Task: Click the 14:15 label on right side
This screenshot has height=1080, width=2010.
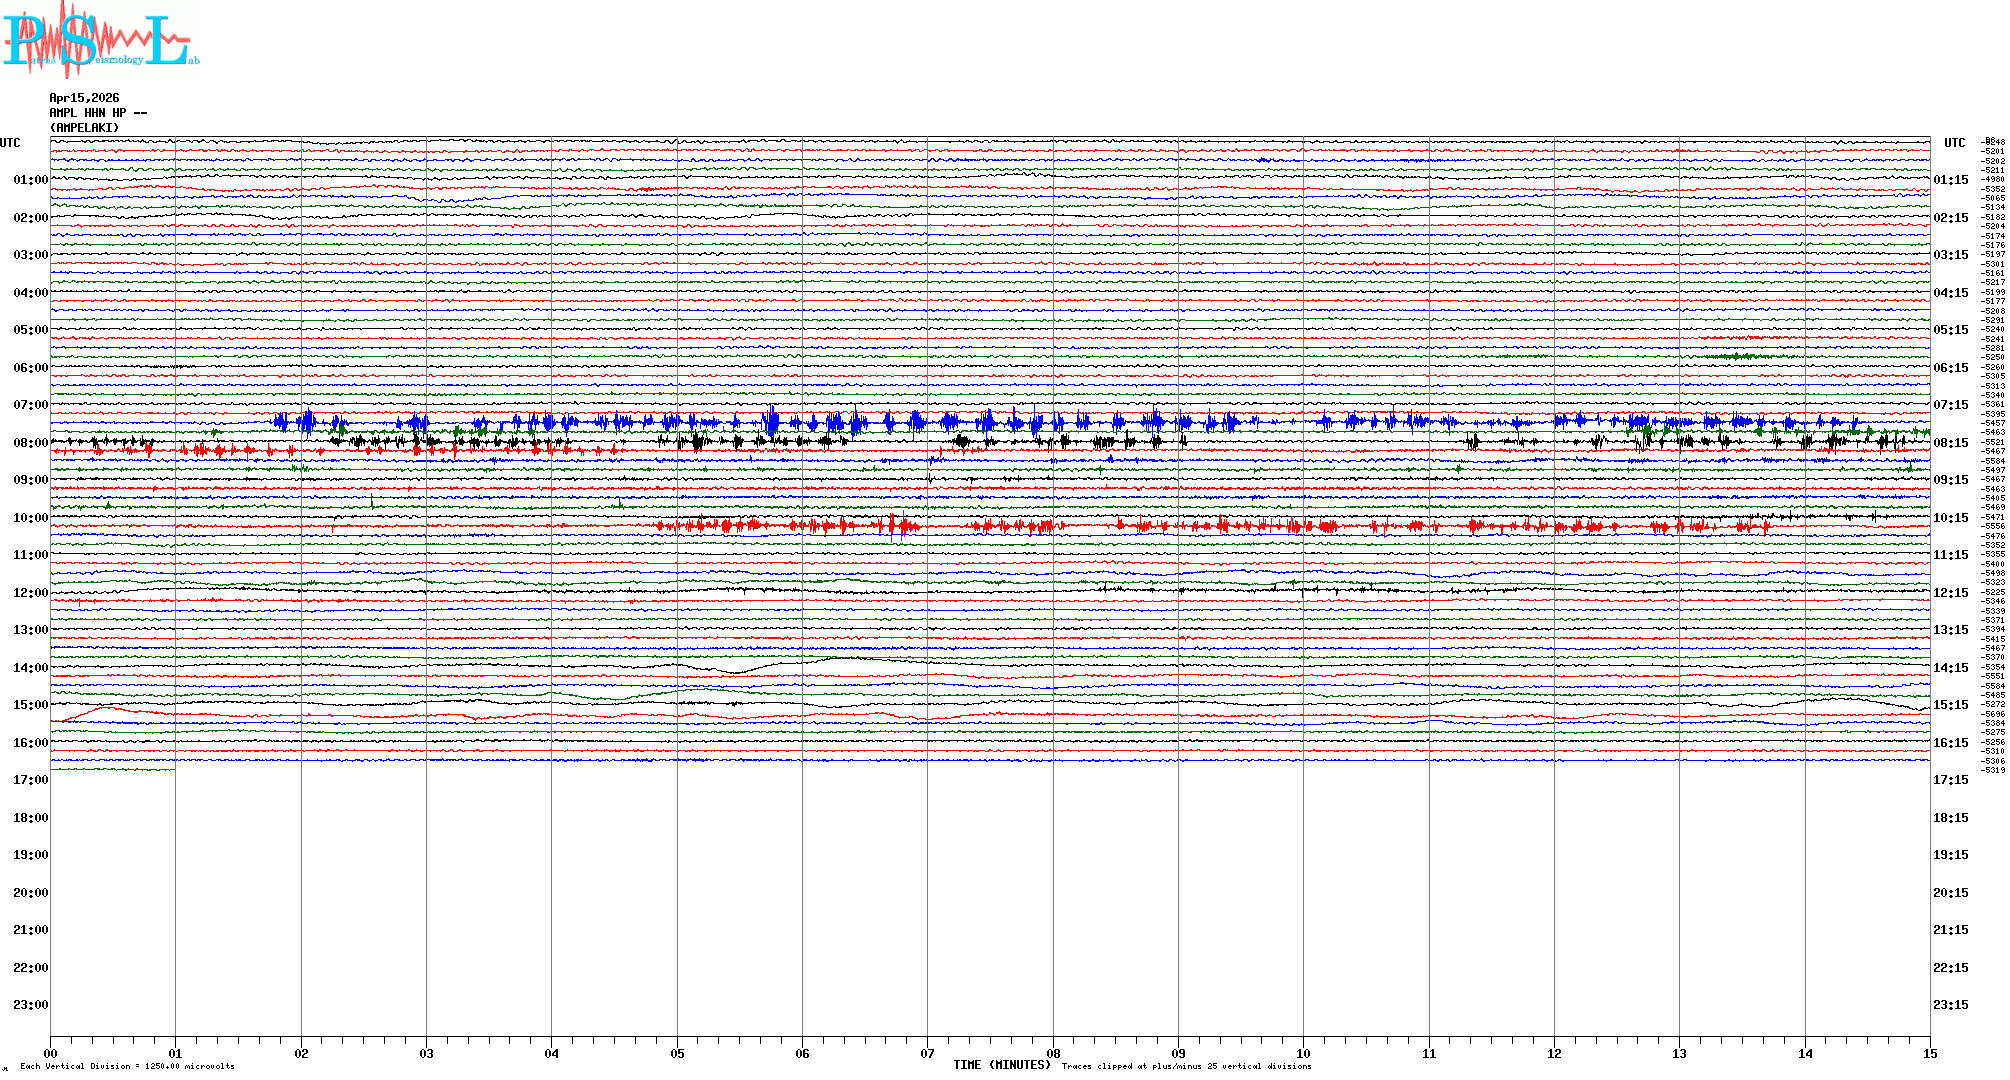Action: pos(1950,668)
